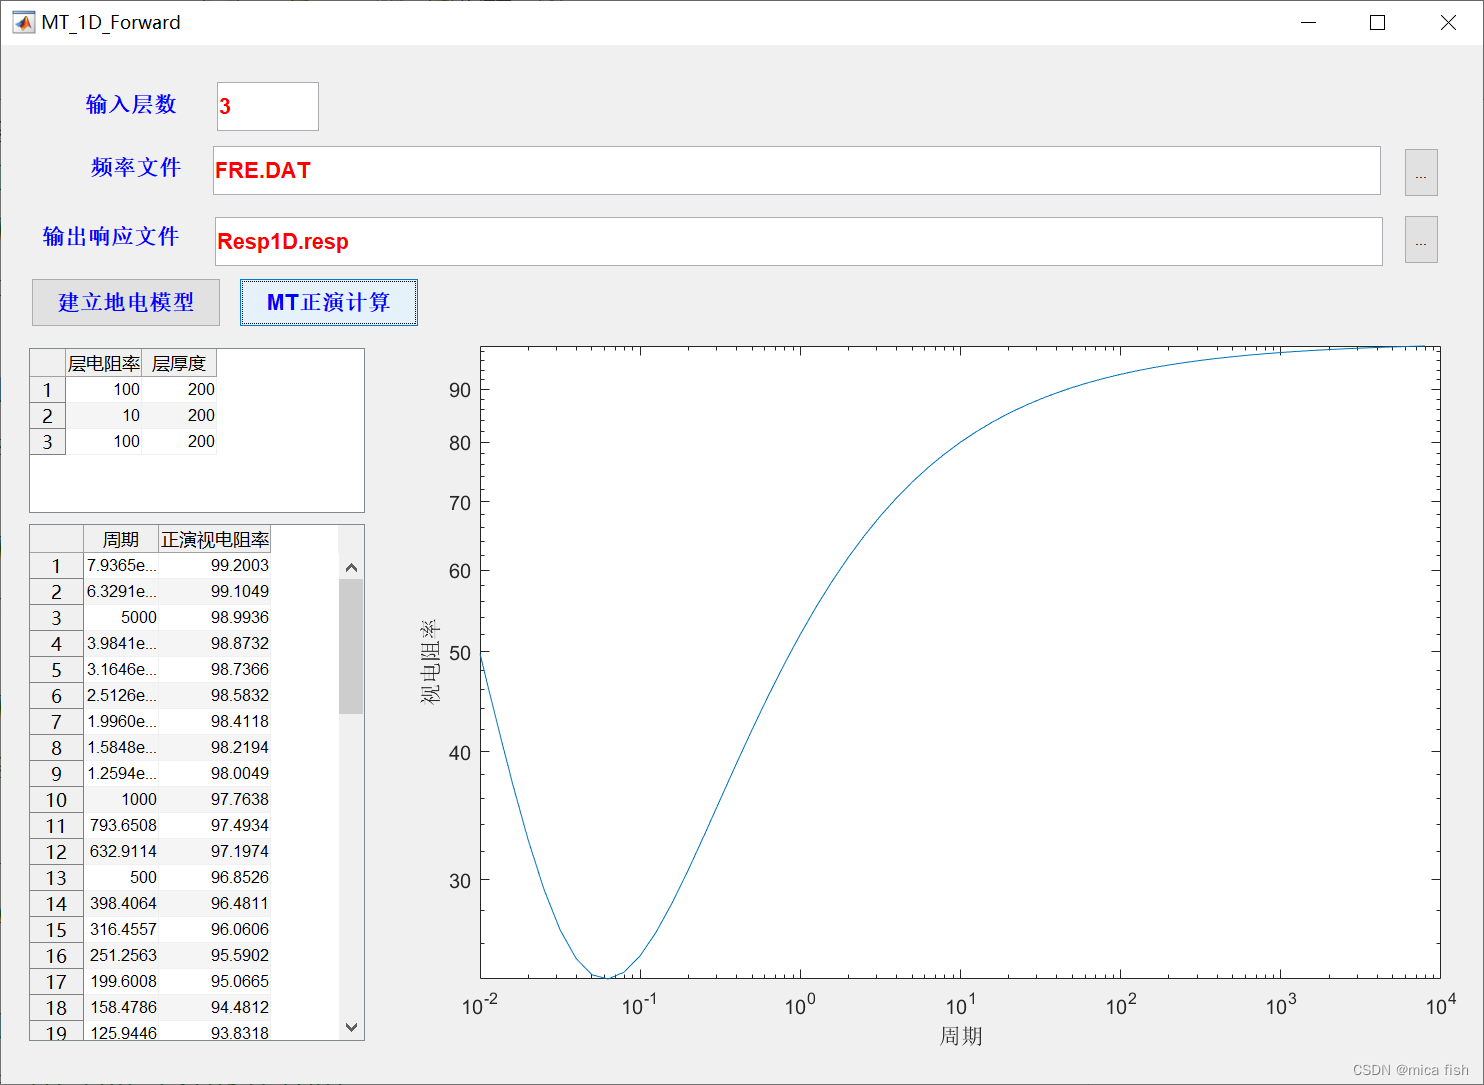Viewport: 1484px width, 1085px height.
Task: Maximize the MT_1D_Forward window
Action: (1378, 22)
